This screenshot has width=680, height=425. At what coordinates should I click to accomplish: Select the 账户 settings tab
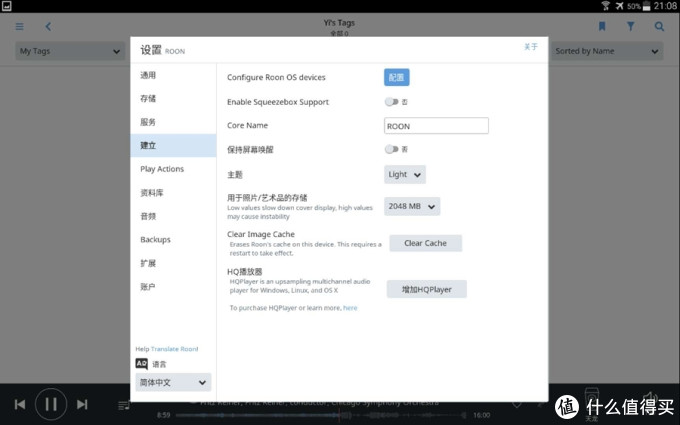(173, 286)
